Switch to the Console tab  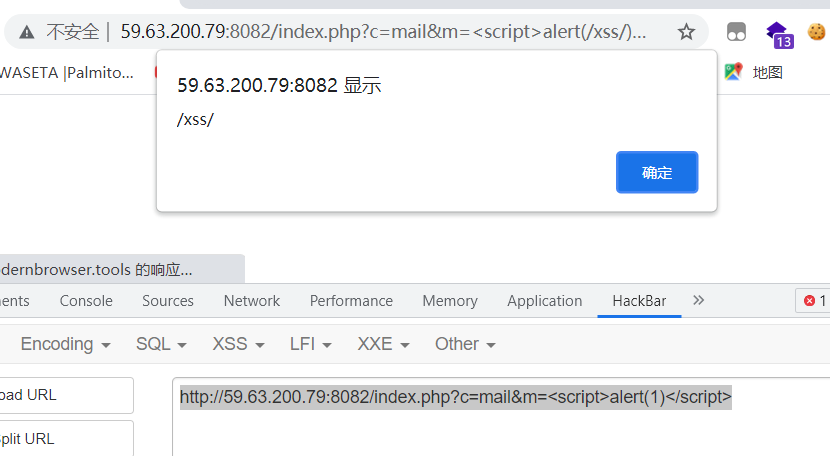pyautogui.click(x=86, y=301)
